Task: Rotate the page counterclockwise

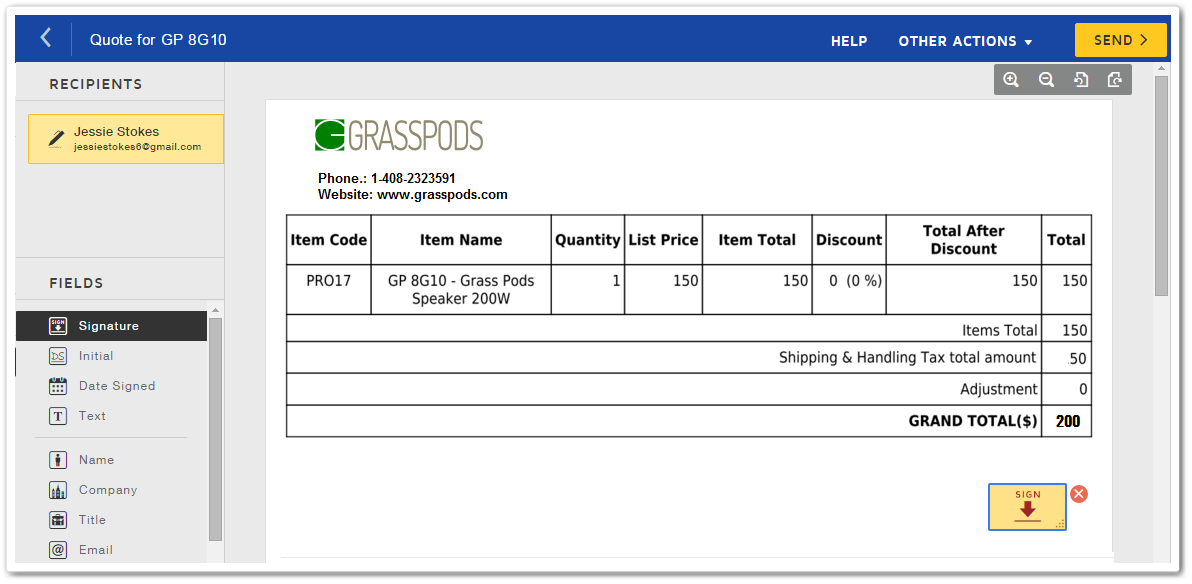Action: tap(1081, 80)
